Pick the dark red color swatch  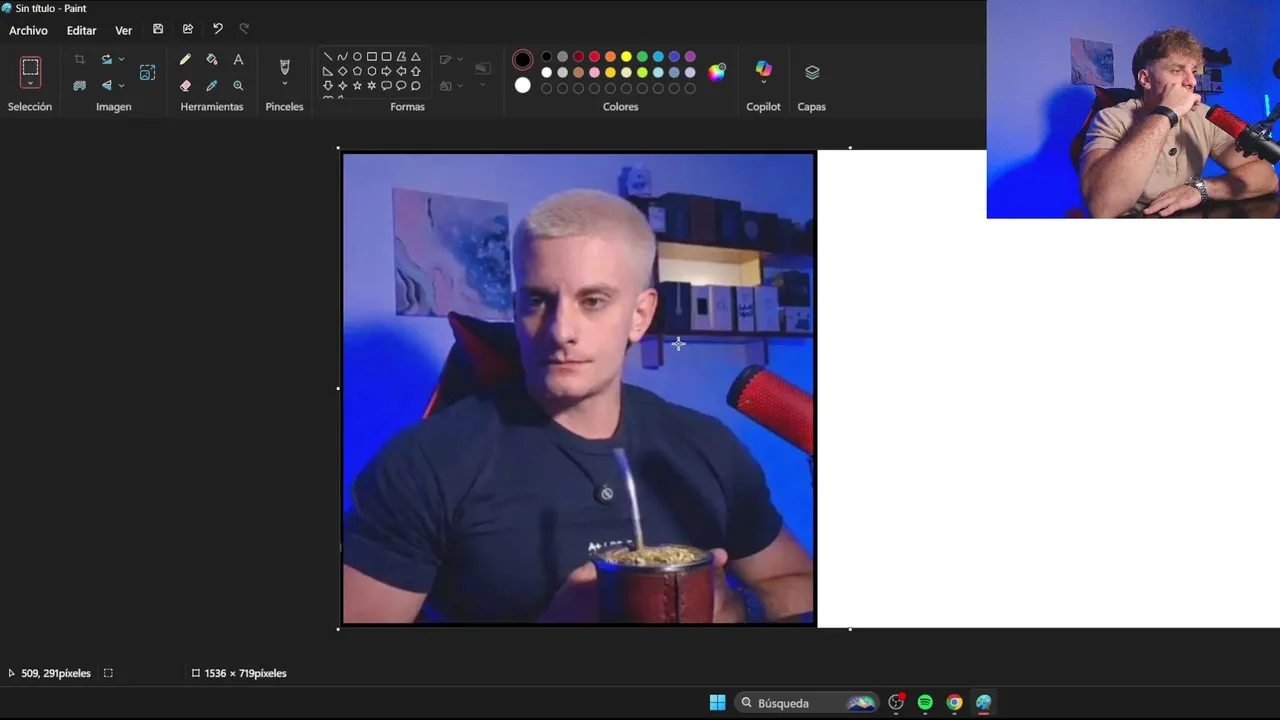tap(578, 56)
